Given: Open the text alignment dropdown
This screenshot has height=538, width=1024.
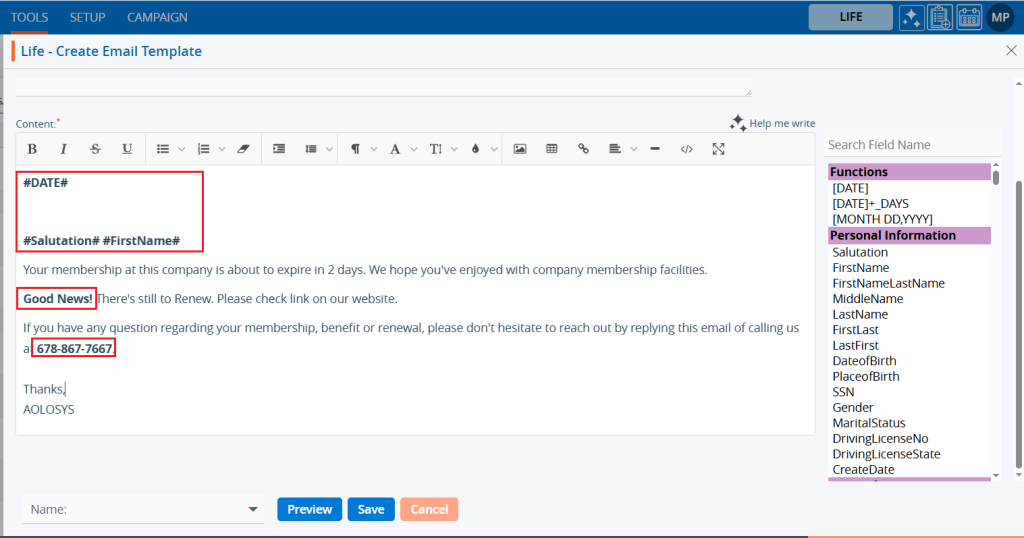Looking at the screenshot, I should click(x=621, y=149).
